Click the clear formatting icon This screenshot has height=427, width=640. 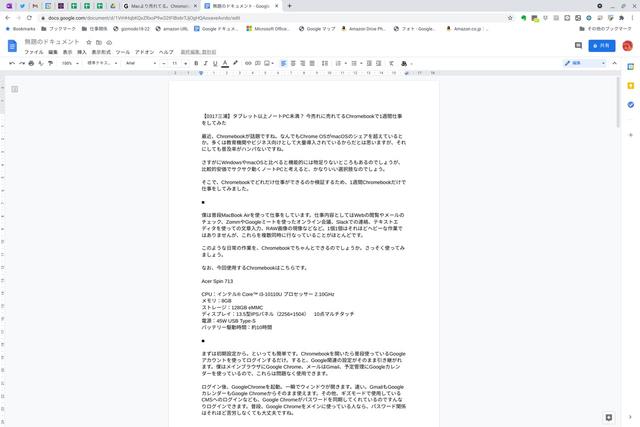(x=391, y=63)
